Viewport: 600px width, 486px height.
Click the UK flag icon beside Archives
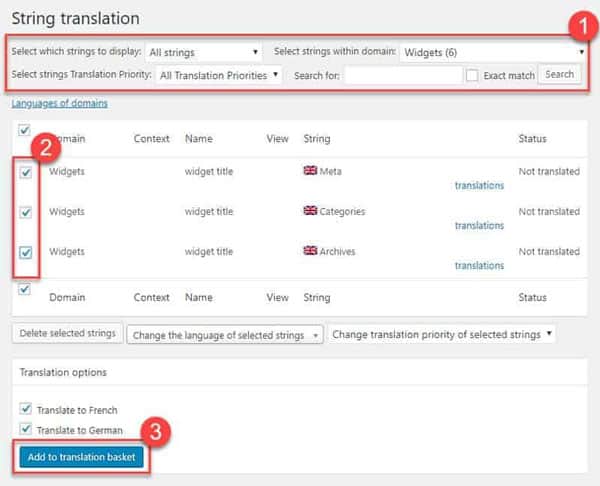pos(309,251)
